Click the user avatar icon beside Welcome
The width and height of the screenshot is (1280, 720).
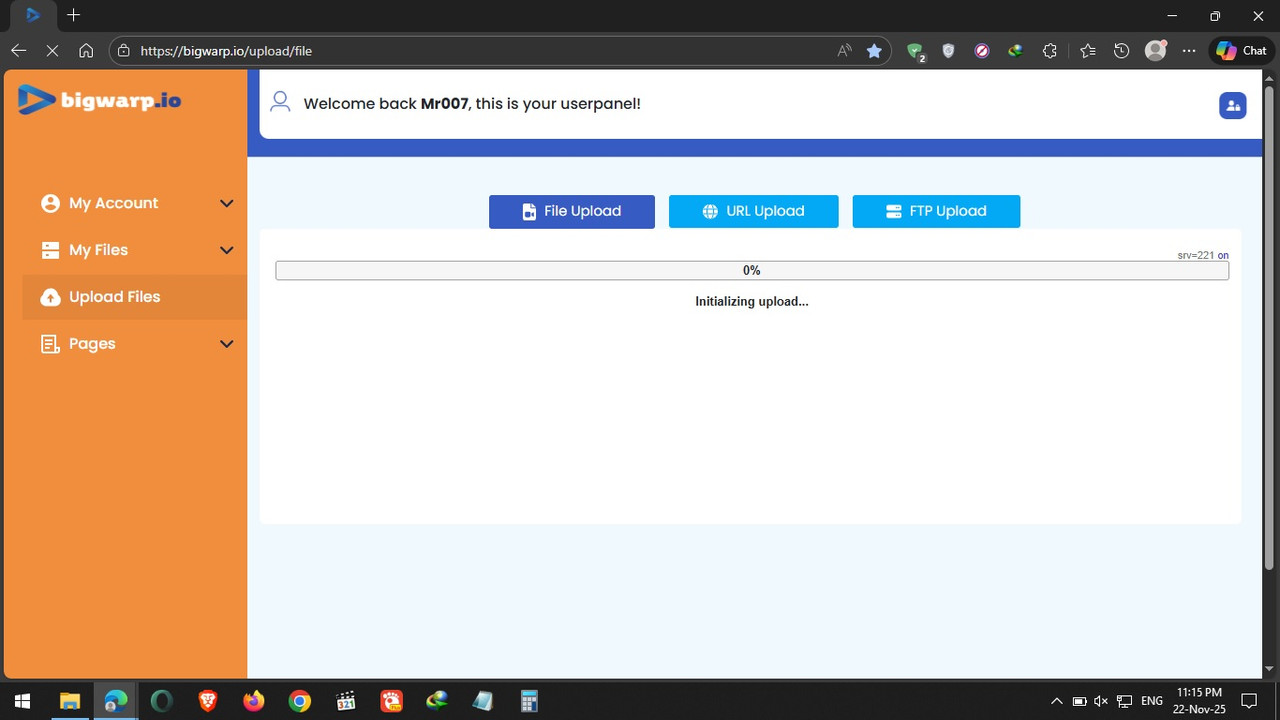tap(280, 102)
